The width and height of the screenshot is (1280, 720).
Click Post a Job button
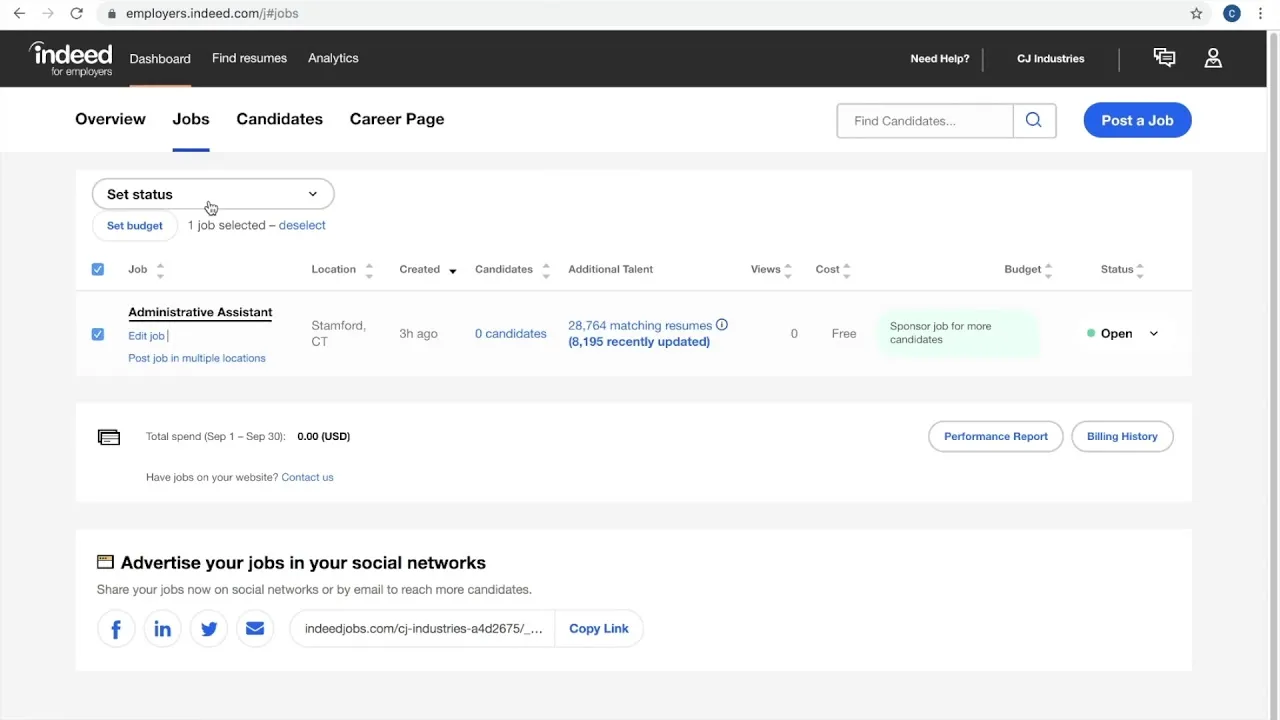point(1137,120)
